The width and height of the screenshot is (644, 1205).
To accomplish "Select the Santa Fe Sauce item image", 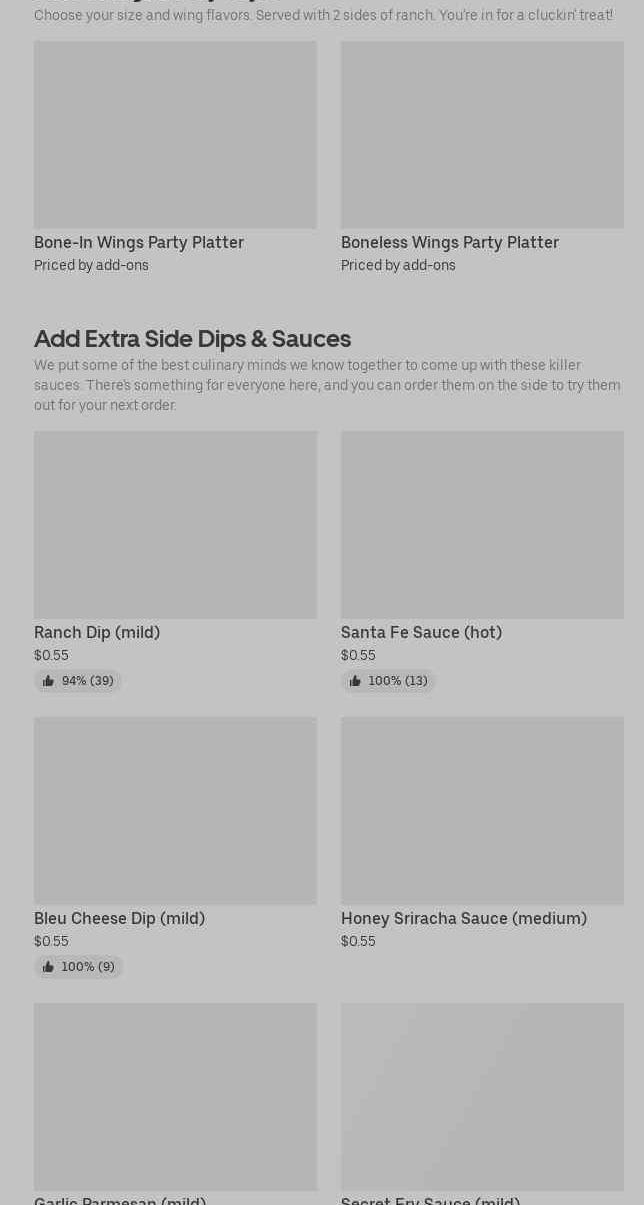I will coord(482,524).
